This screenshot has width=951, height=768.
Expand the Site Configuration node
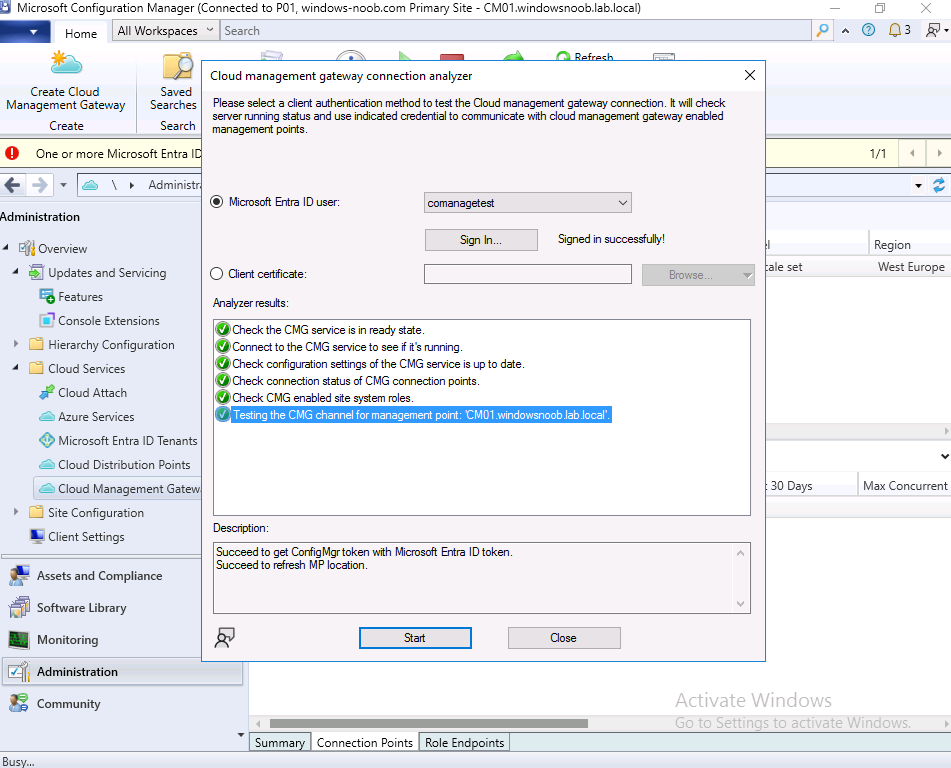point(16,512)
